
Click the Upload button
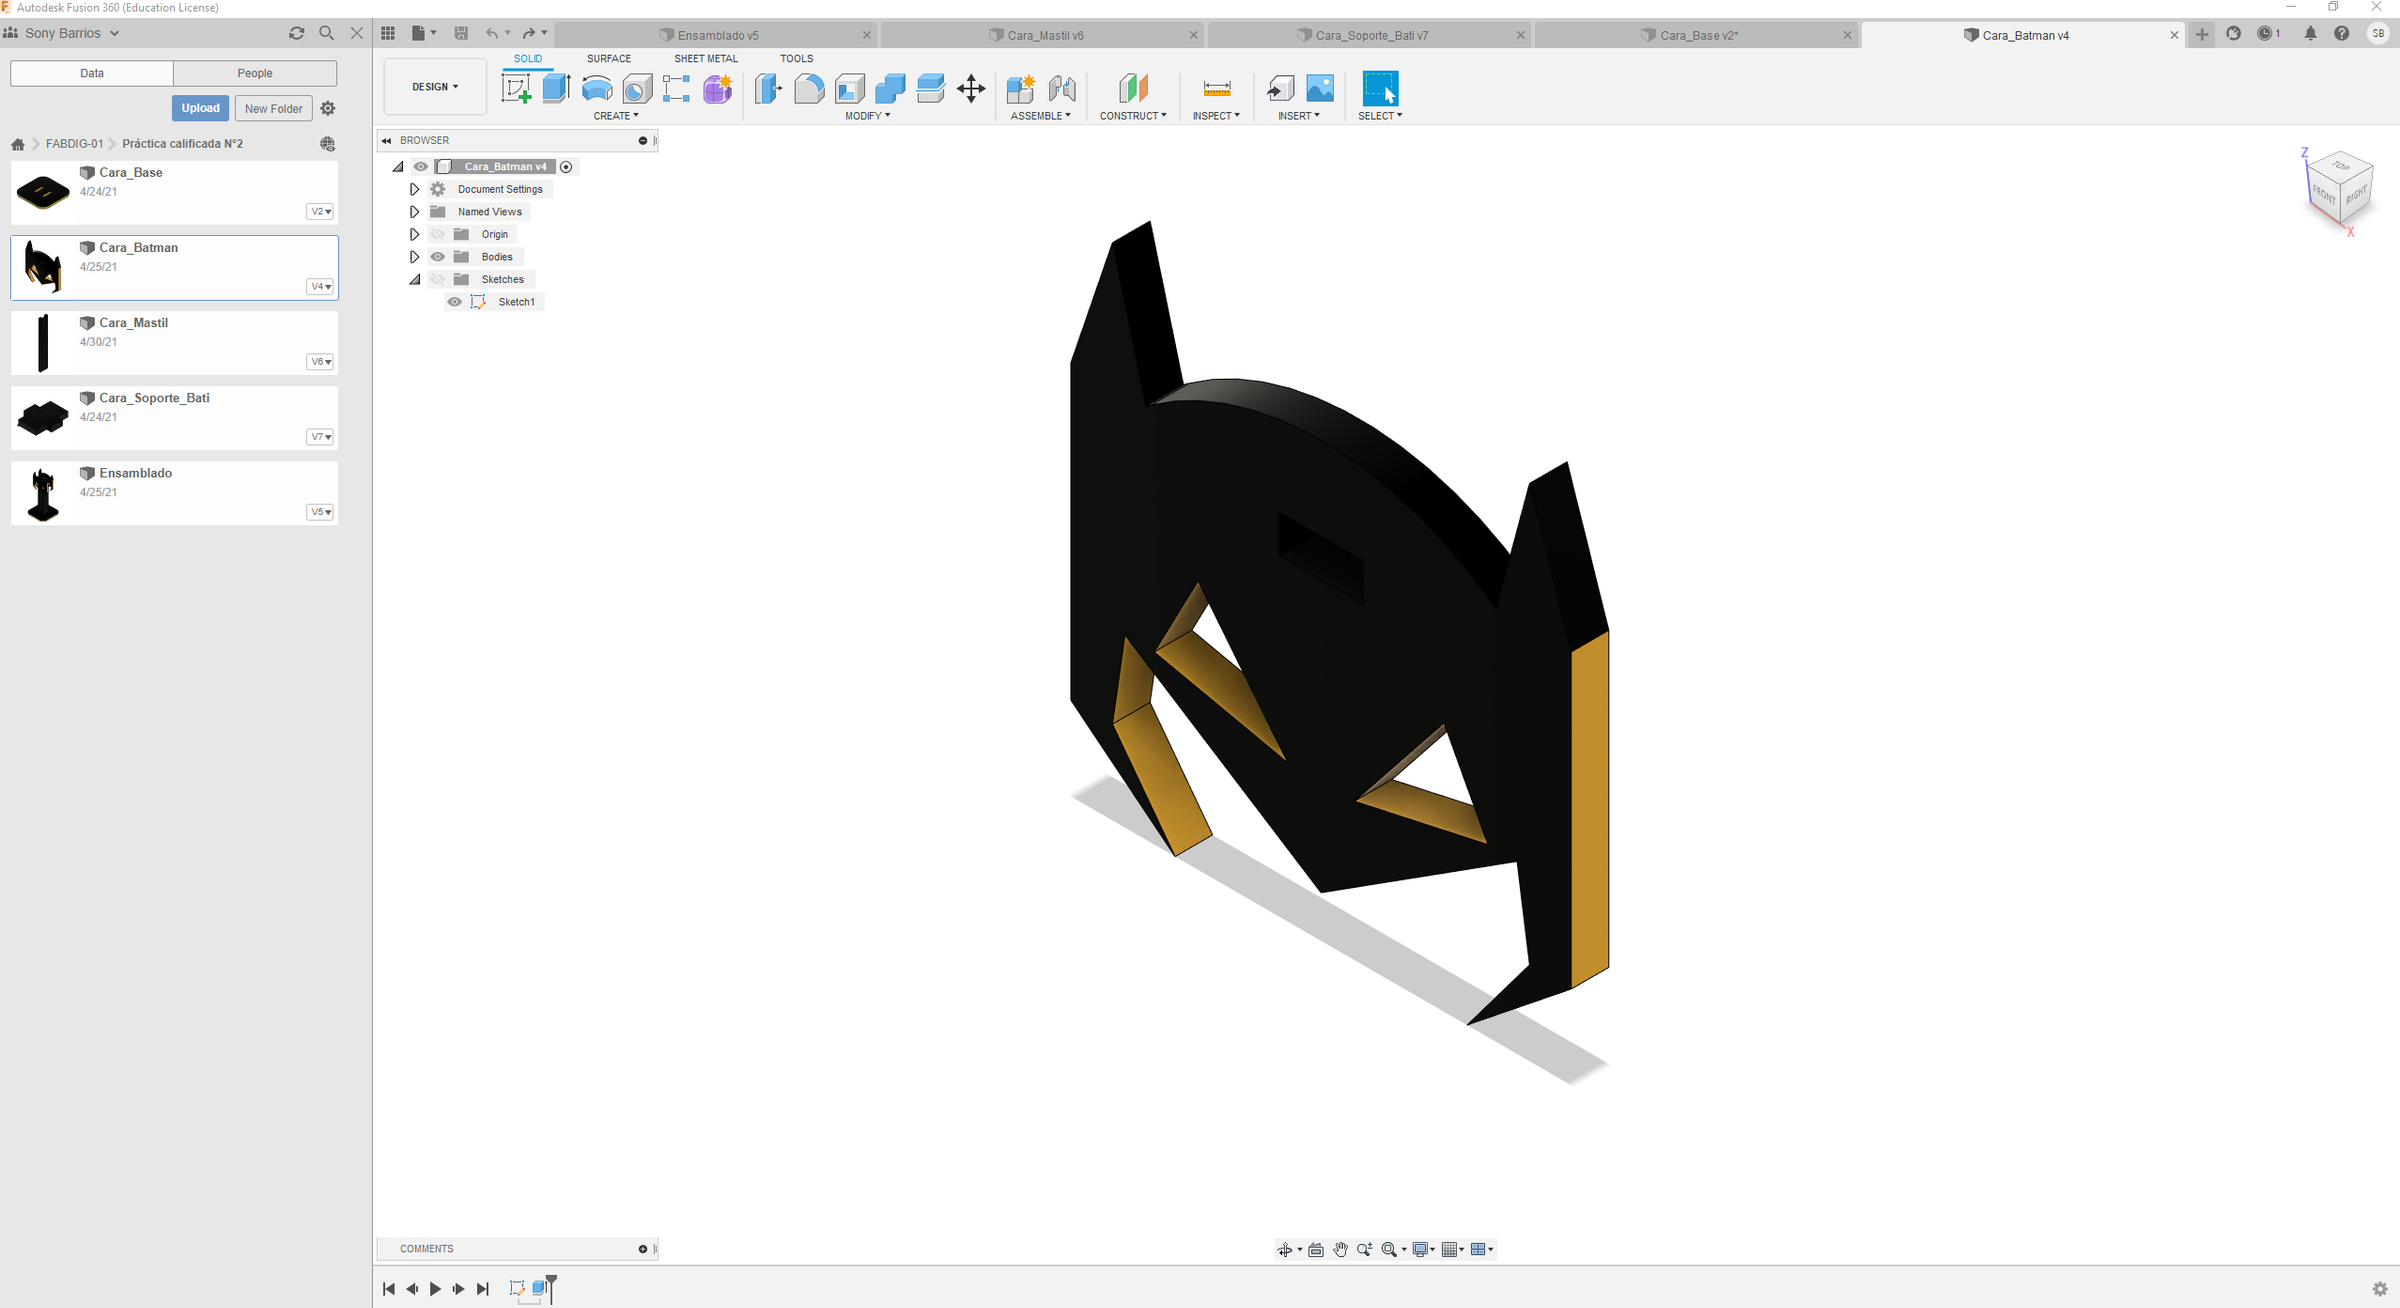point(200,108)
